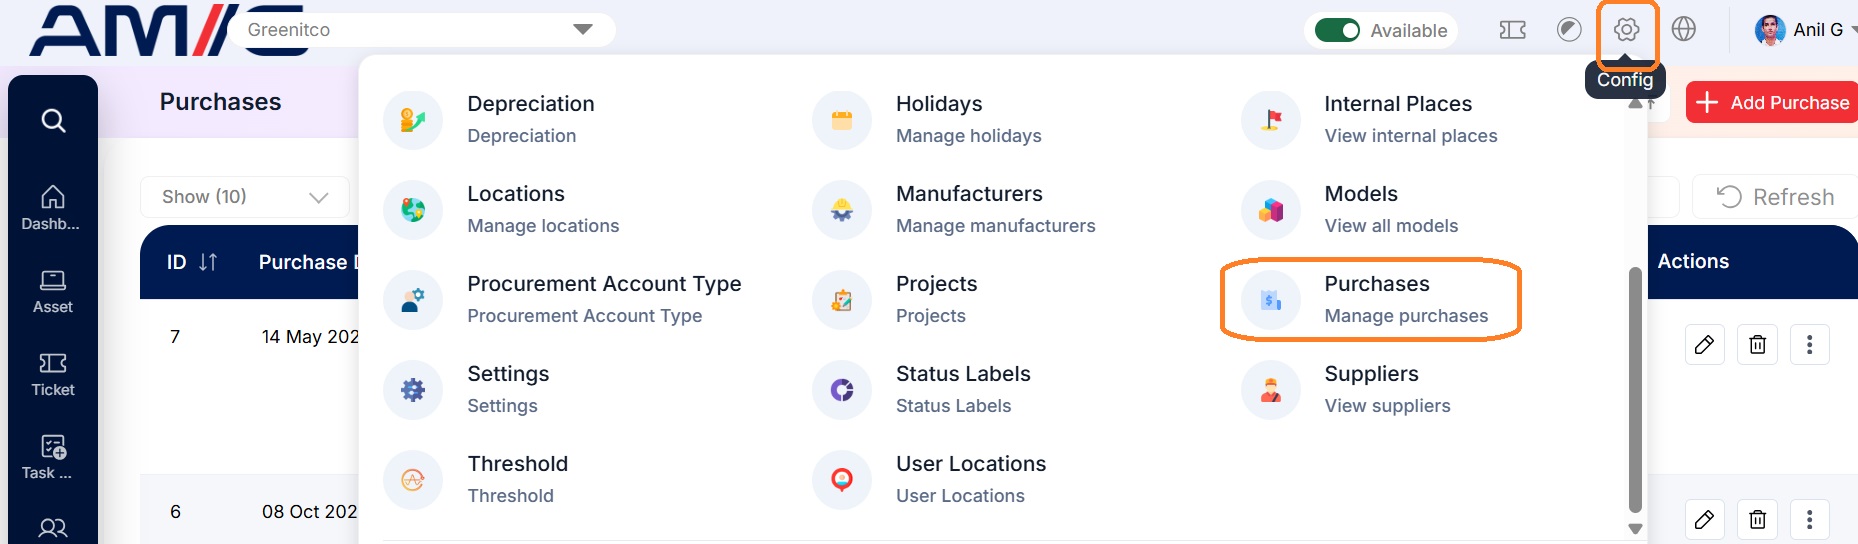Open the language globe icon
1858x544 pixels.
pyautogui.click(x=1683, y=30)
